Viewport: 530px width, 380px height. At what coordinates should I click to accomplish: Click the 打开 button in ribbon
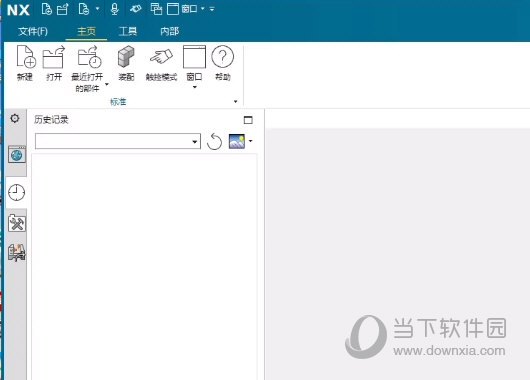tap(53, 63)
